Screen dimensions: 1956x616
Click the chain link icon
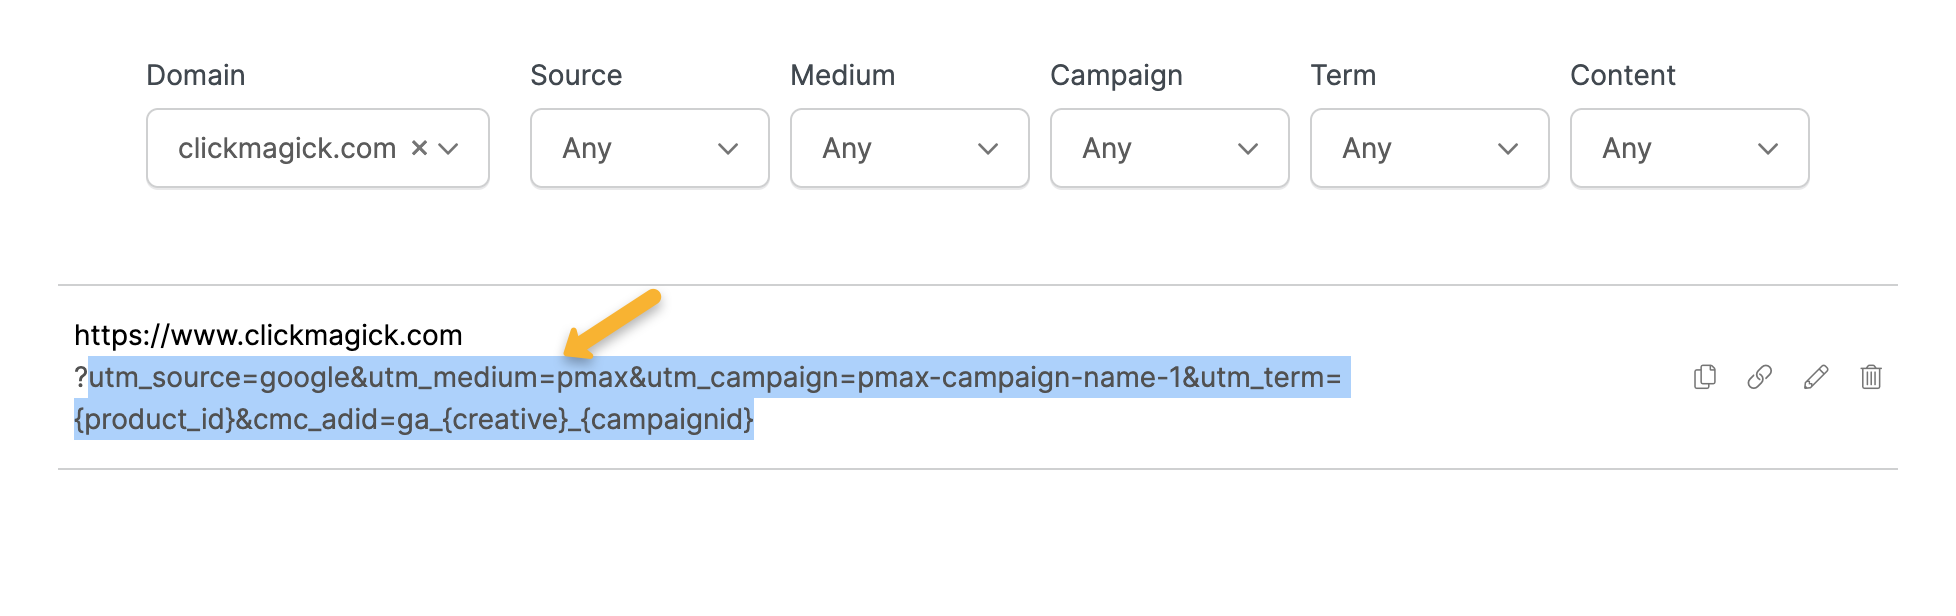pos(1759,377)
